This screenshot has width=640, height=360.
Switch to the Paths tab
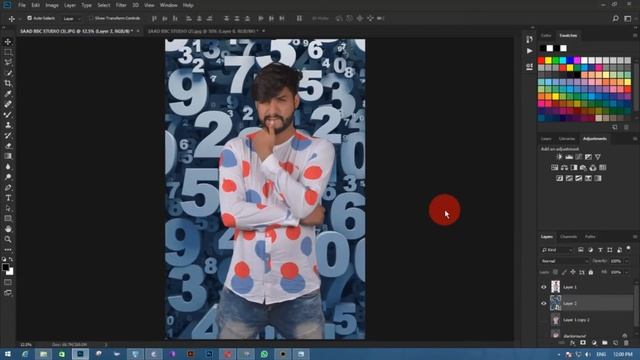590,237
